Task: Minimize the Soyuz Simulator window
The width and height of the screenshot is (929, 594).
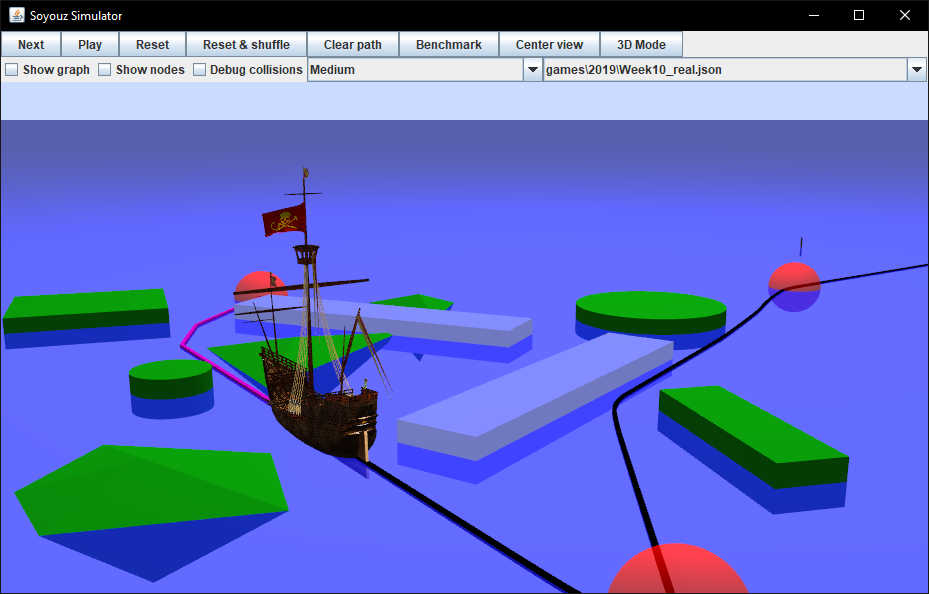Action: coord(814,15)
